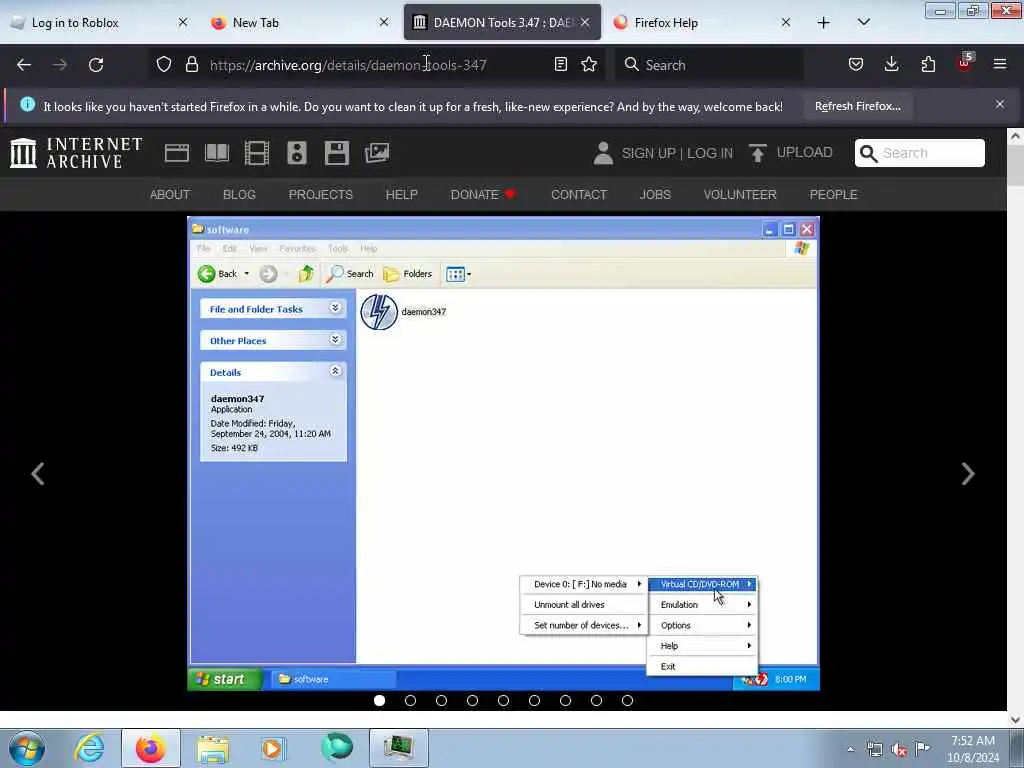Viewport: 1024px width, 768px height.
Task: Open the VOLUNTEER link
Action: (x=740, y=195)
